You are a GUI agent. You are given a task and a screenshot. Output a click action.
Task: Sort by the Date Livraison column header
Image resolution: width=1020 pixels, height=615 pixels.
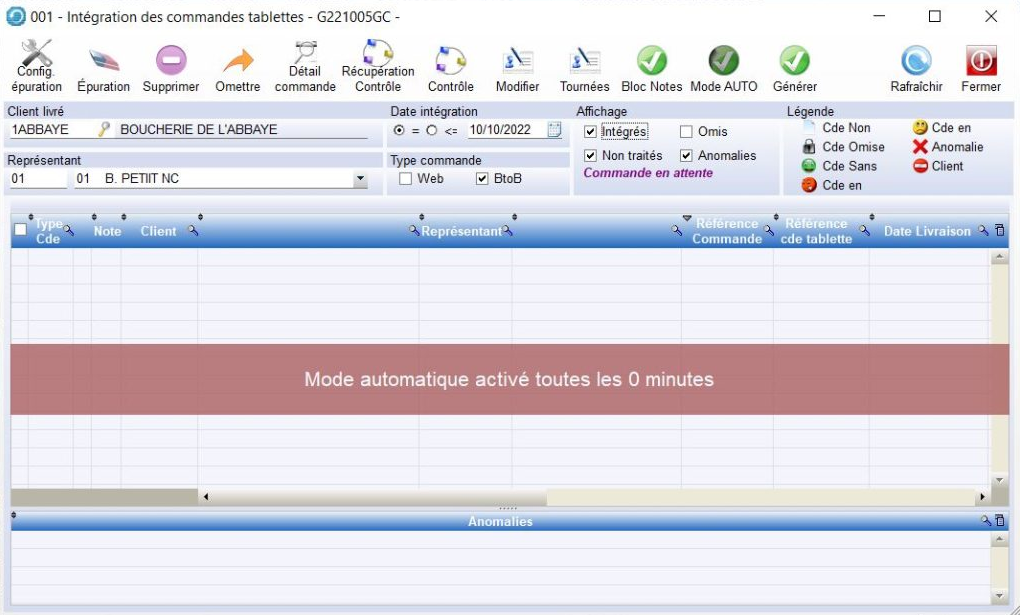926,231
